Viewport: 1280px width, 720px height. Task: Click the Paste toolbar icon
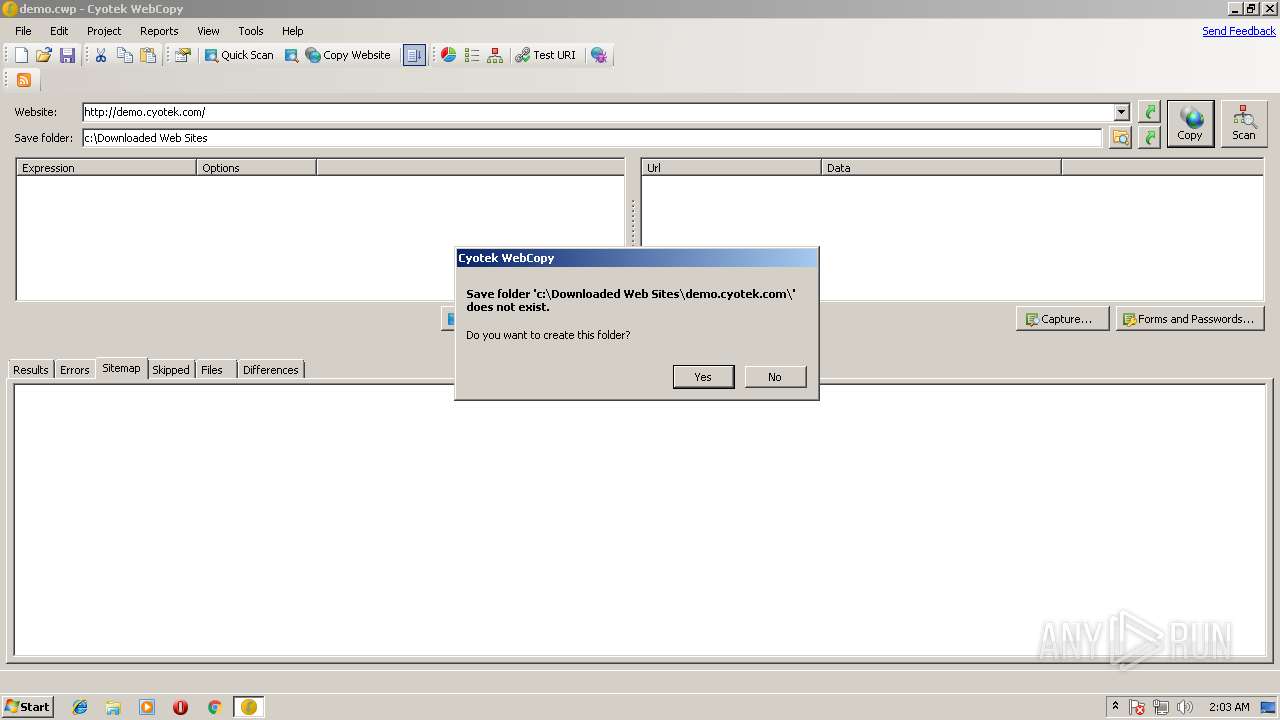(x=148, y=55)
